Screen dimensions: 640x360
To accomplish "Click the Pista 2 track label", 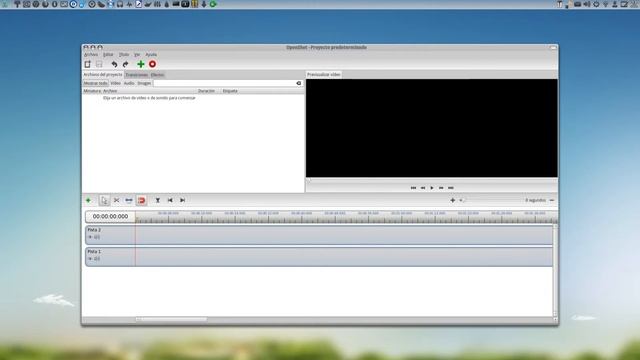I will coord(94,230).
